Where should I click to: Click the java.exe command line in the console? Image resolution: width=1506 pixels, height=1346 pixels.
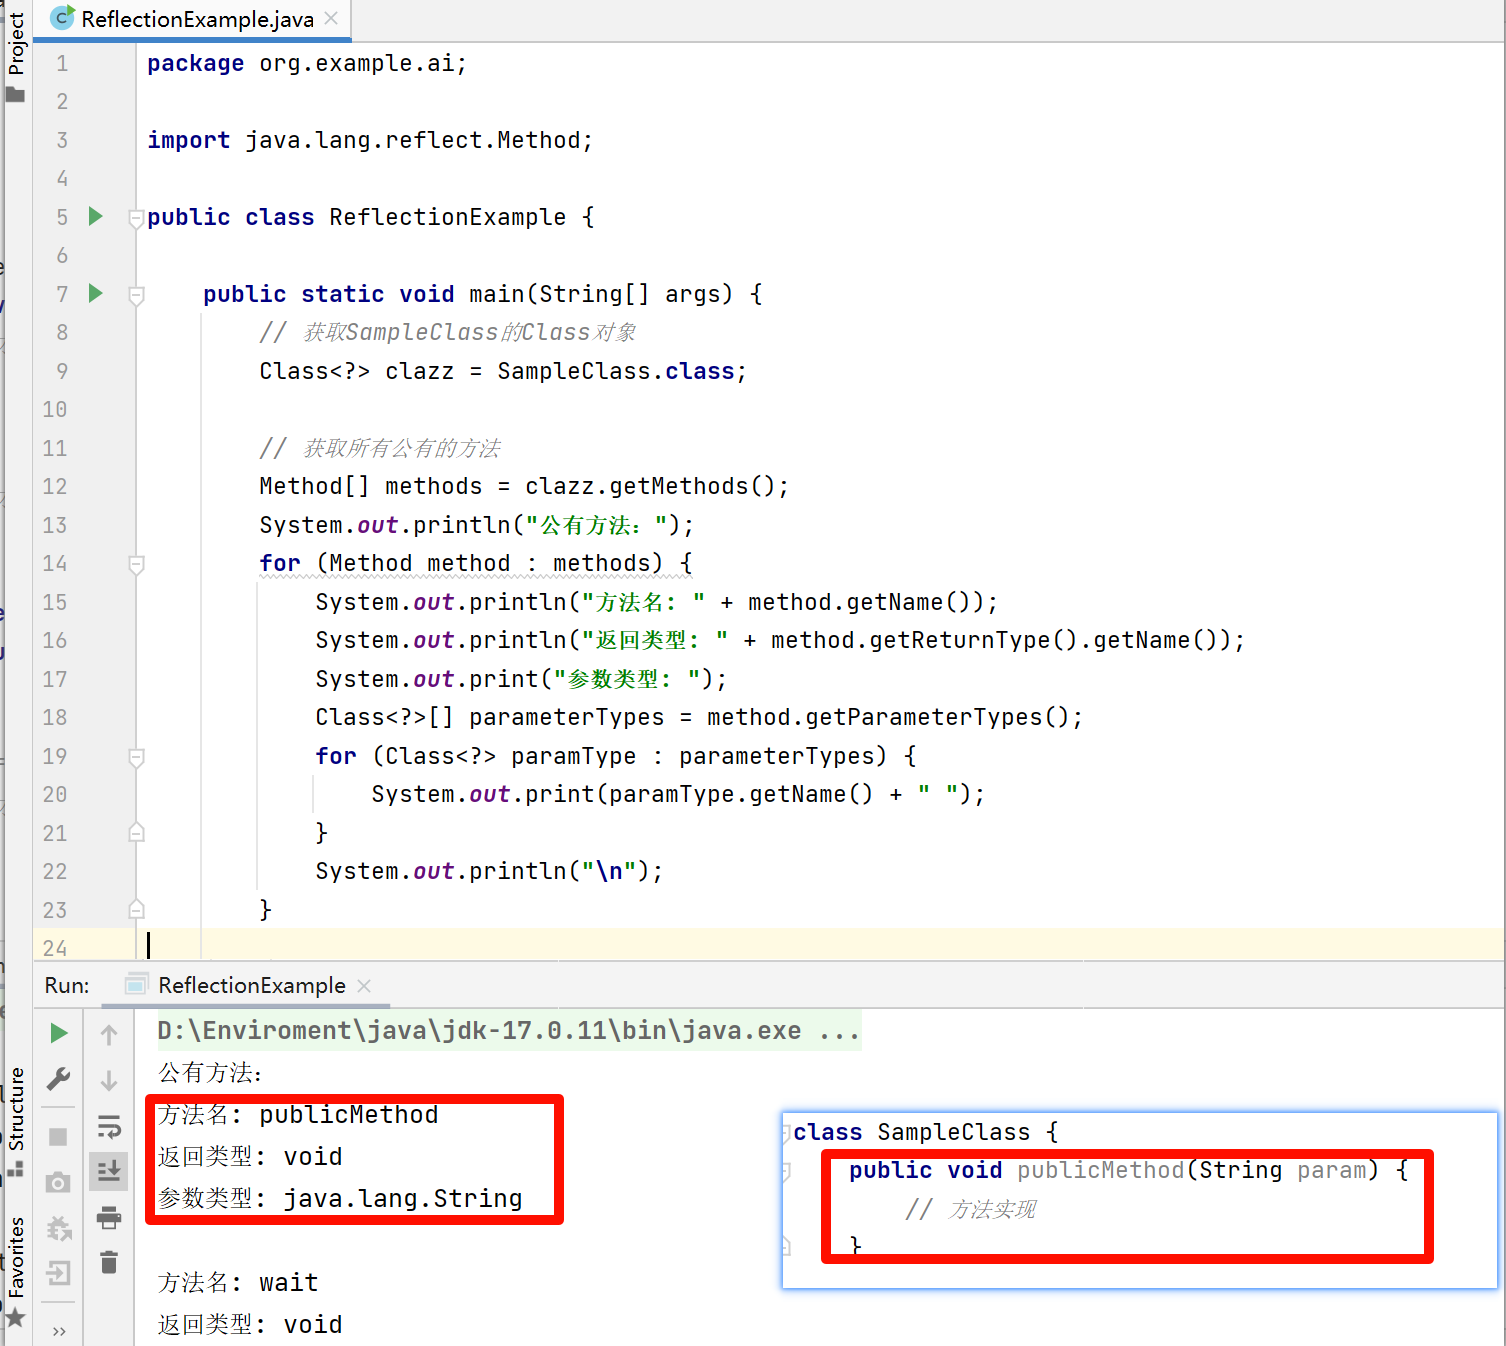pos(508,1030)
